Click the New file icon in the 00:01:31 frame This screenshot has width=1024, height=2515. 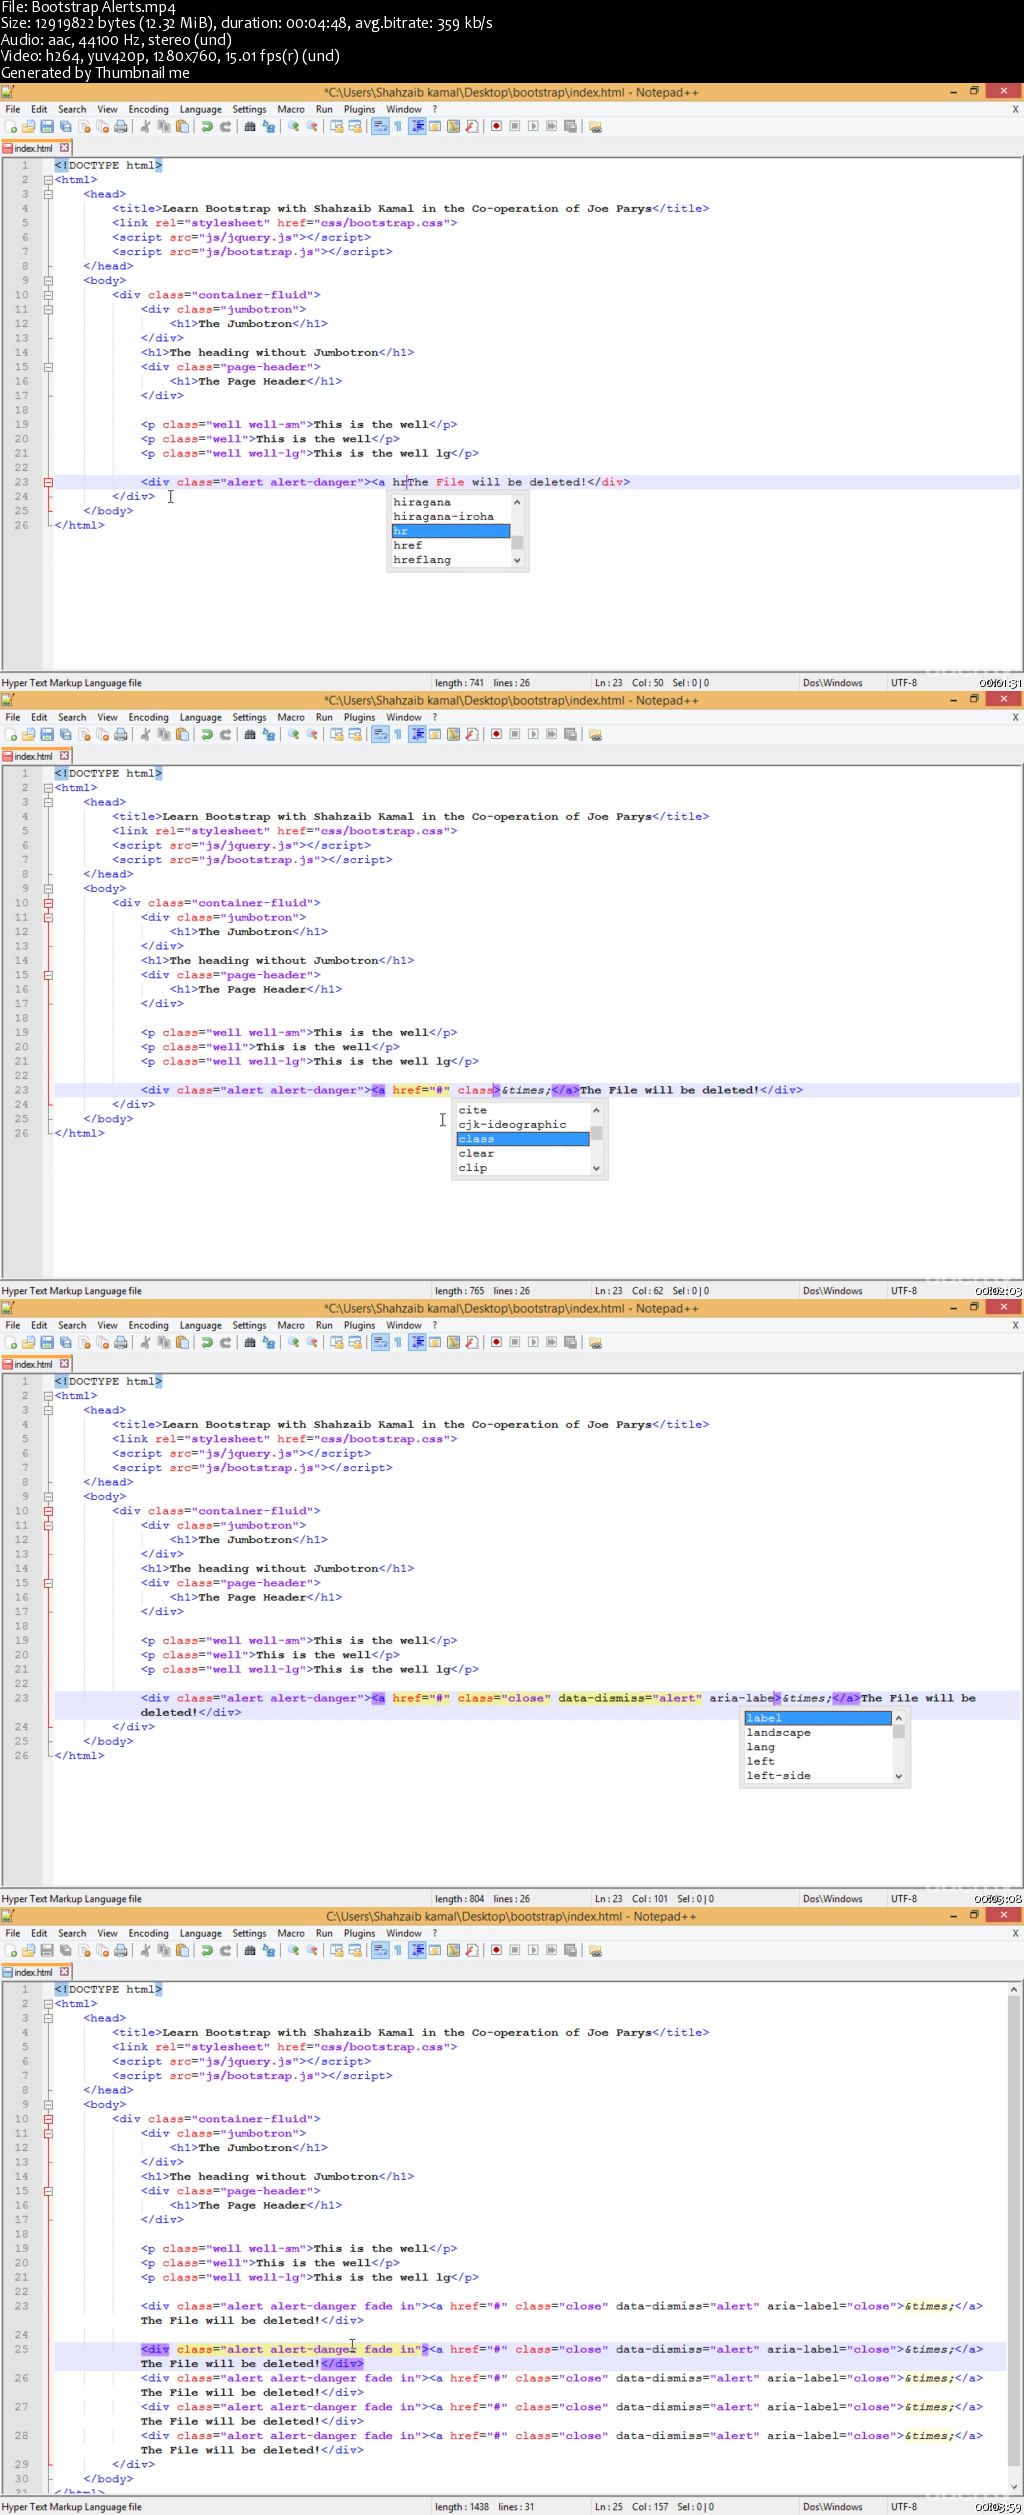click(x=10, y=126)
